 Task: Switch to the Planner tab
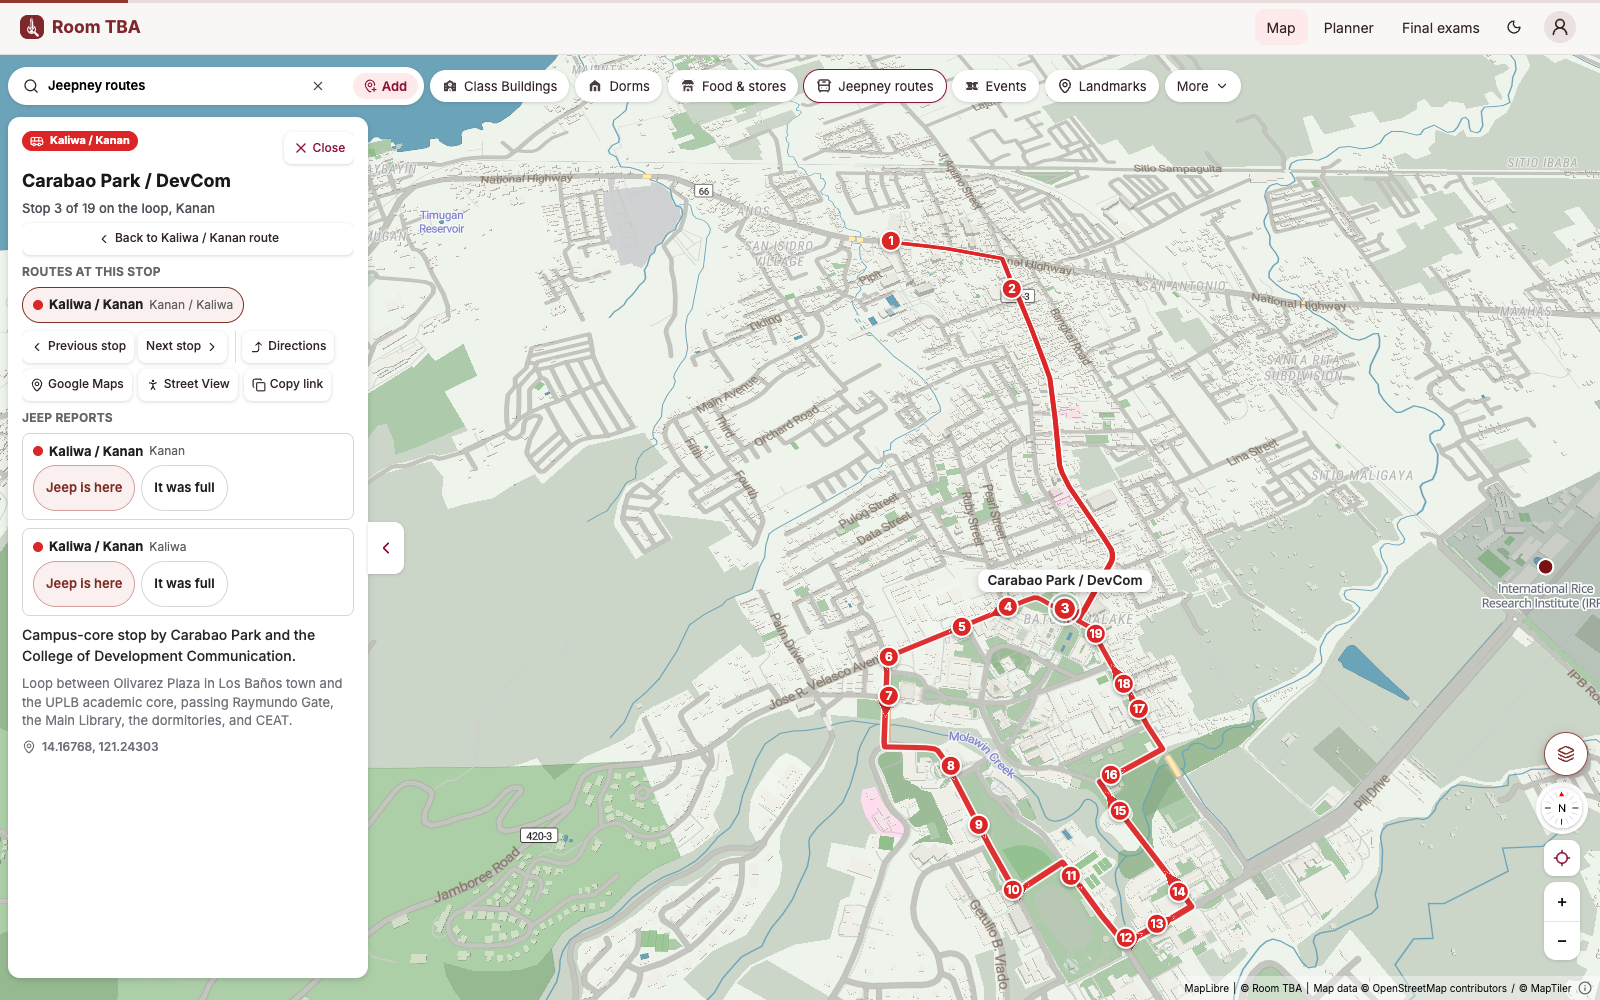point(1348,28)
